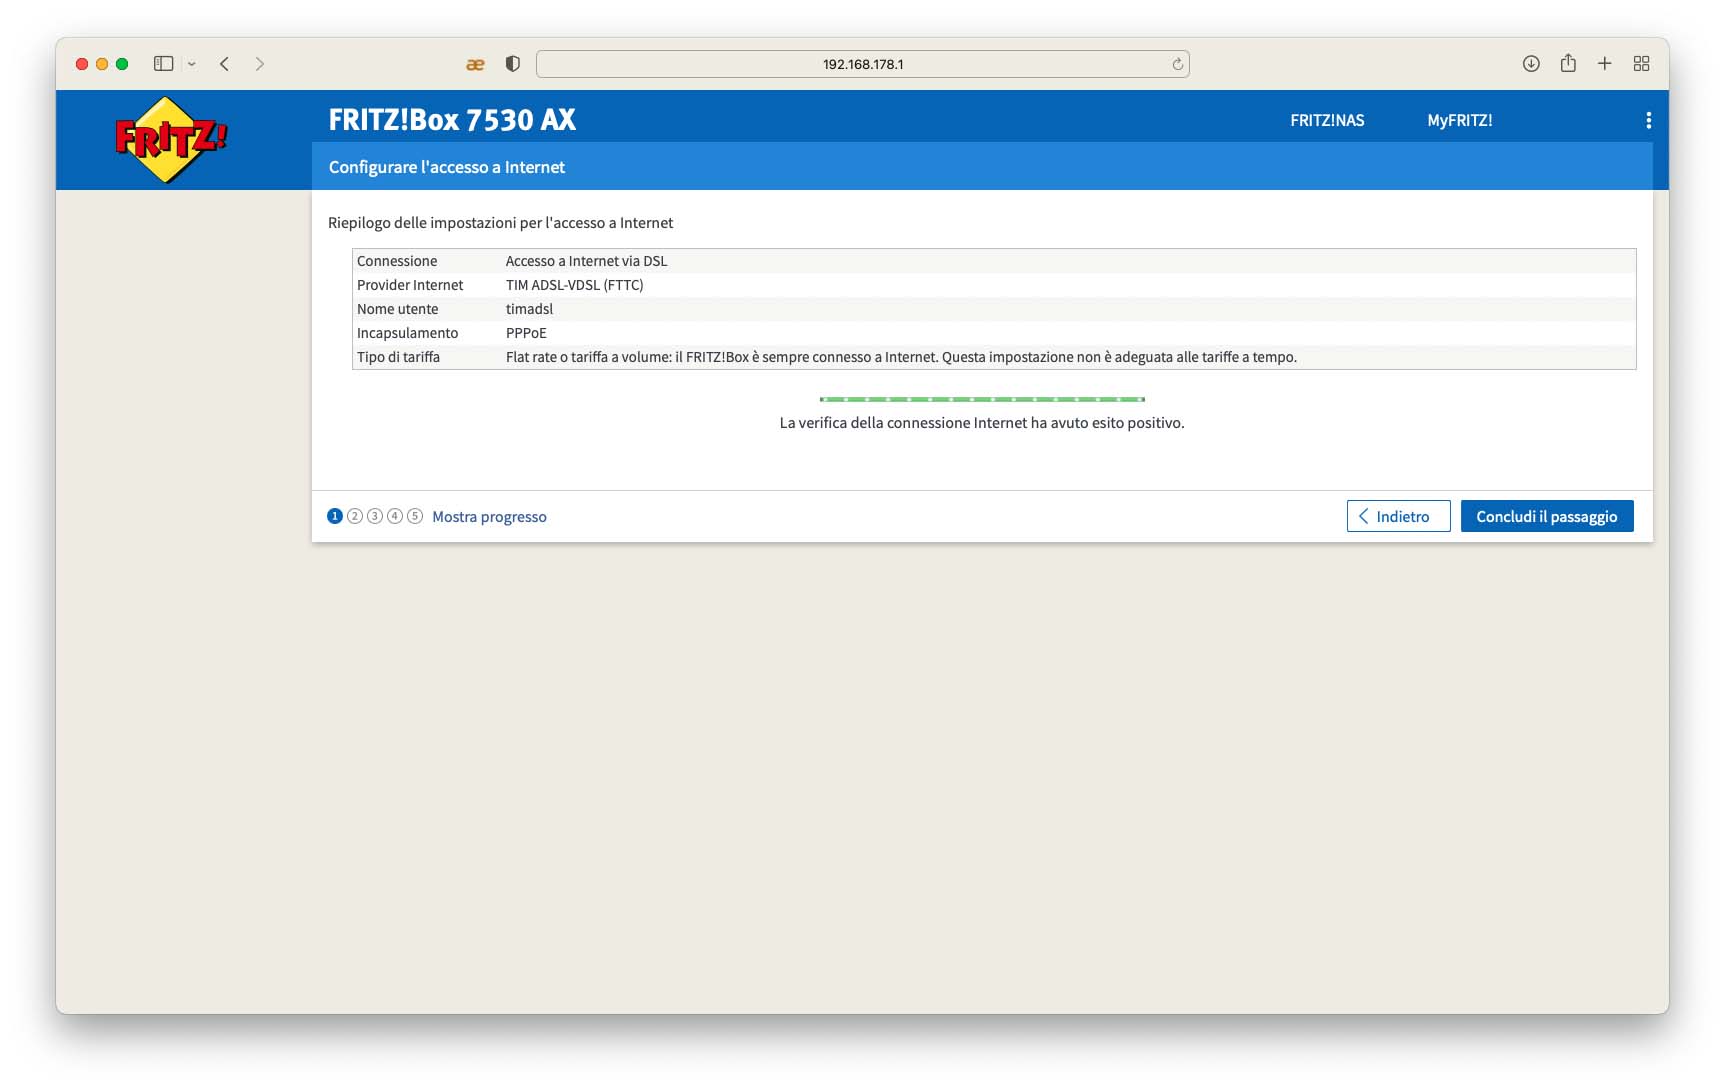Viewport: 1725px width, 1088px height.
Task: Click the Incapsulamento row label
Action: [x=408, y=333]
